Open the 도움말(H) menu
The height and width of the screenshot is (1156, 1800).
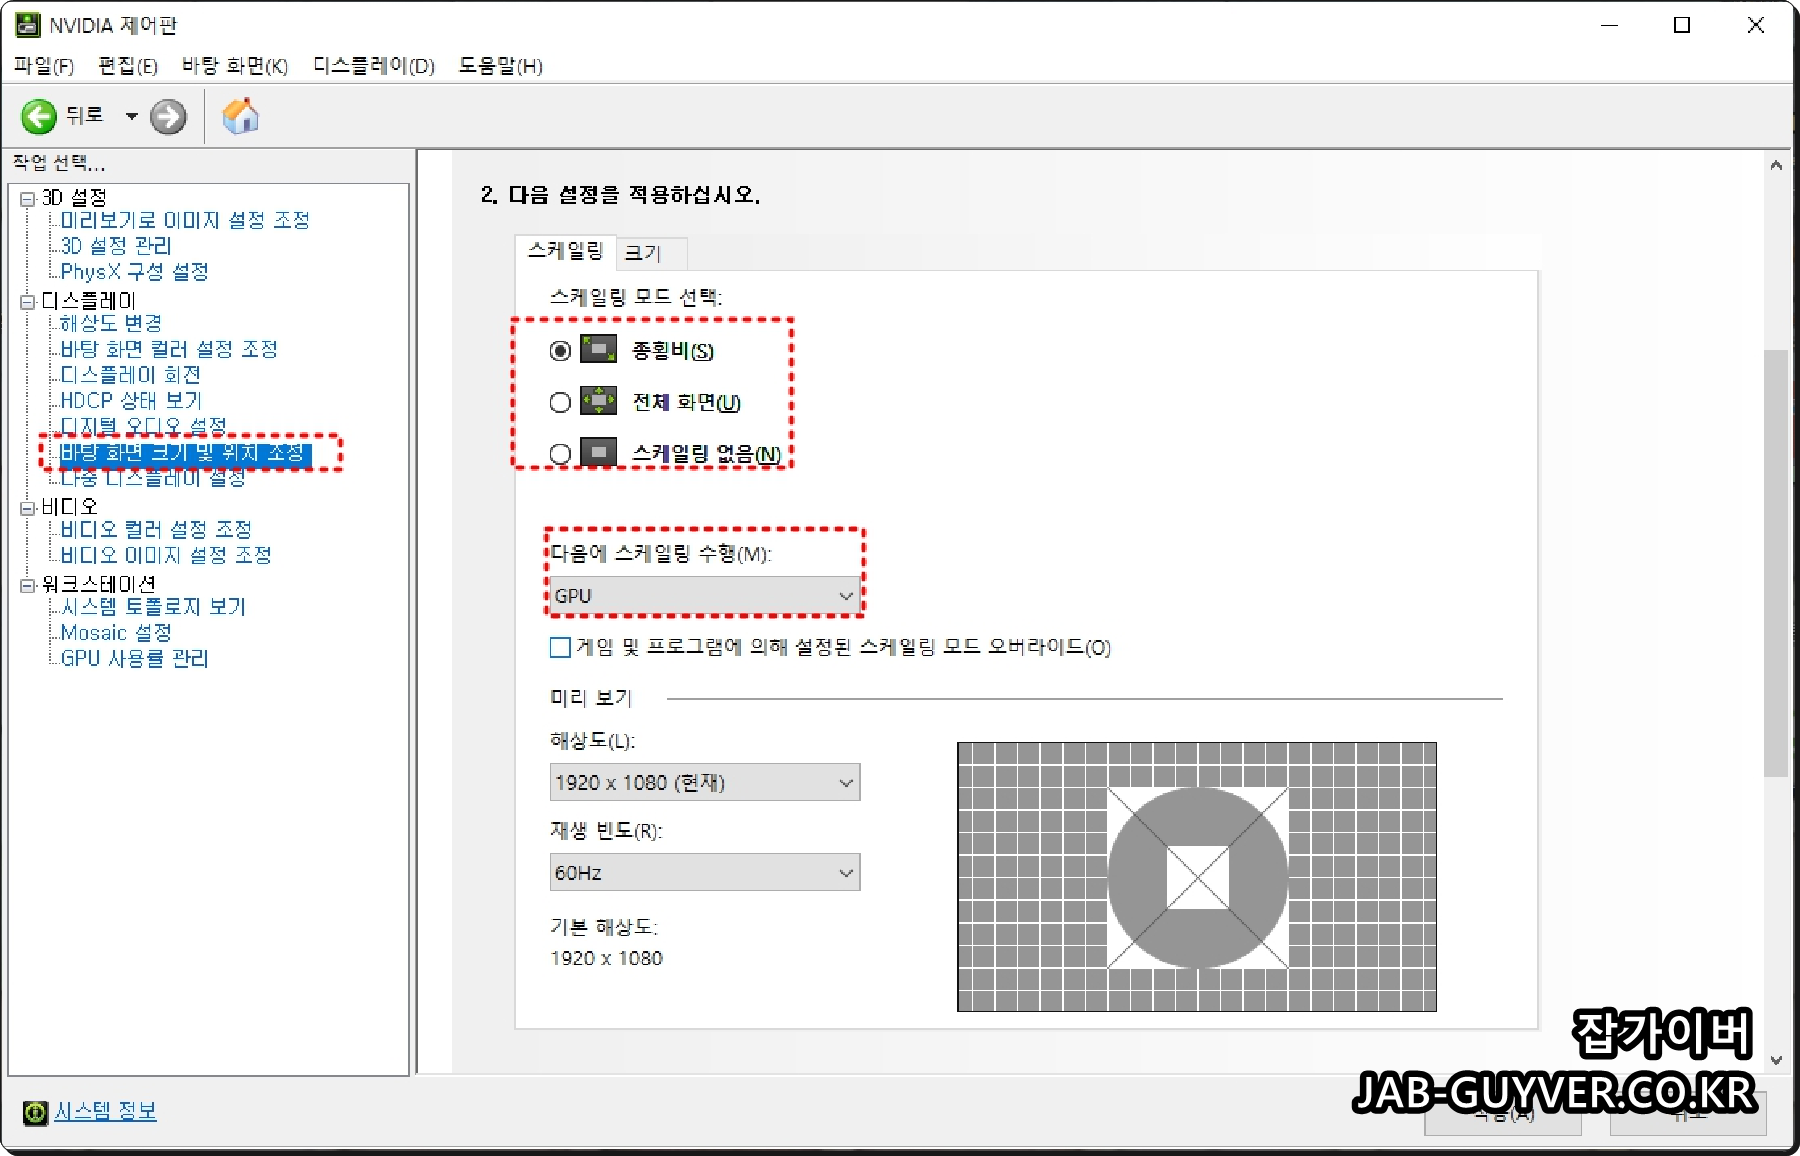click(500, 66)
